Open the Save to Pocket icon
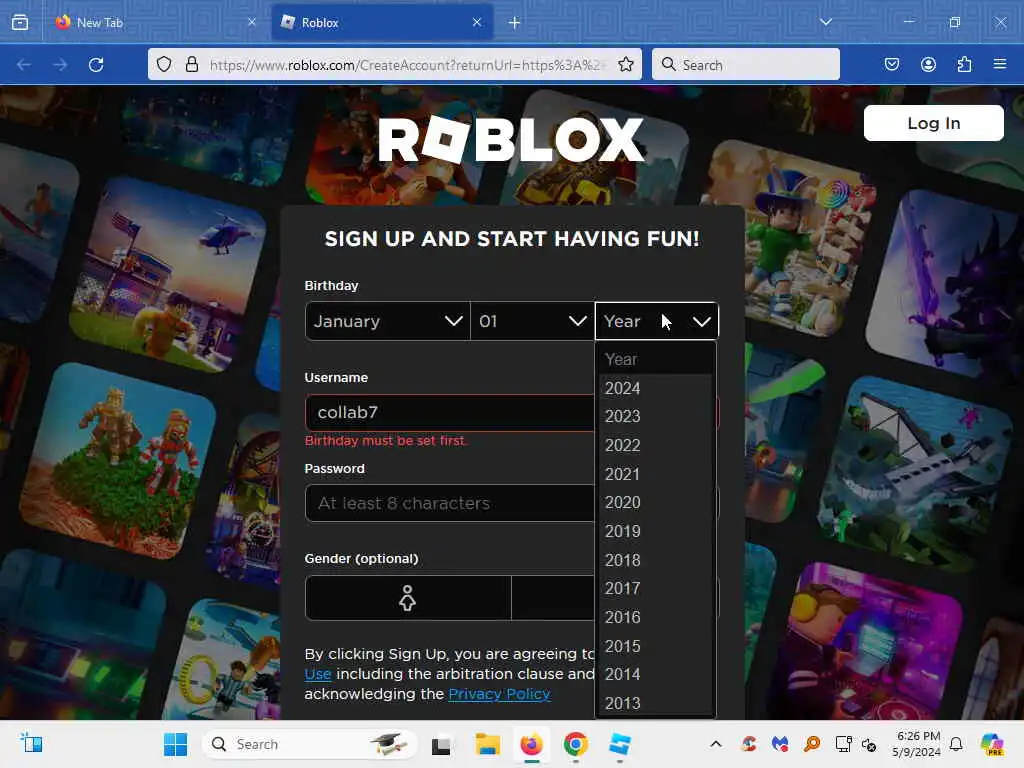This screenshot has width=1024, height=768. click(x=892, y=65)
